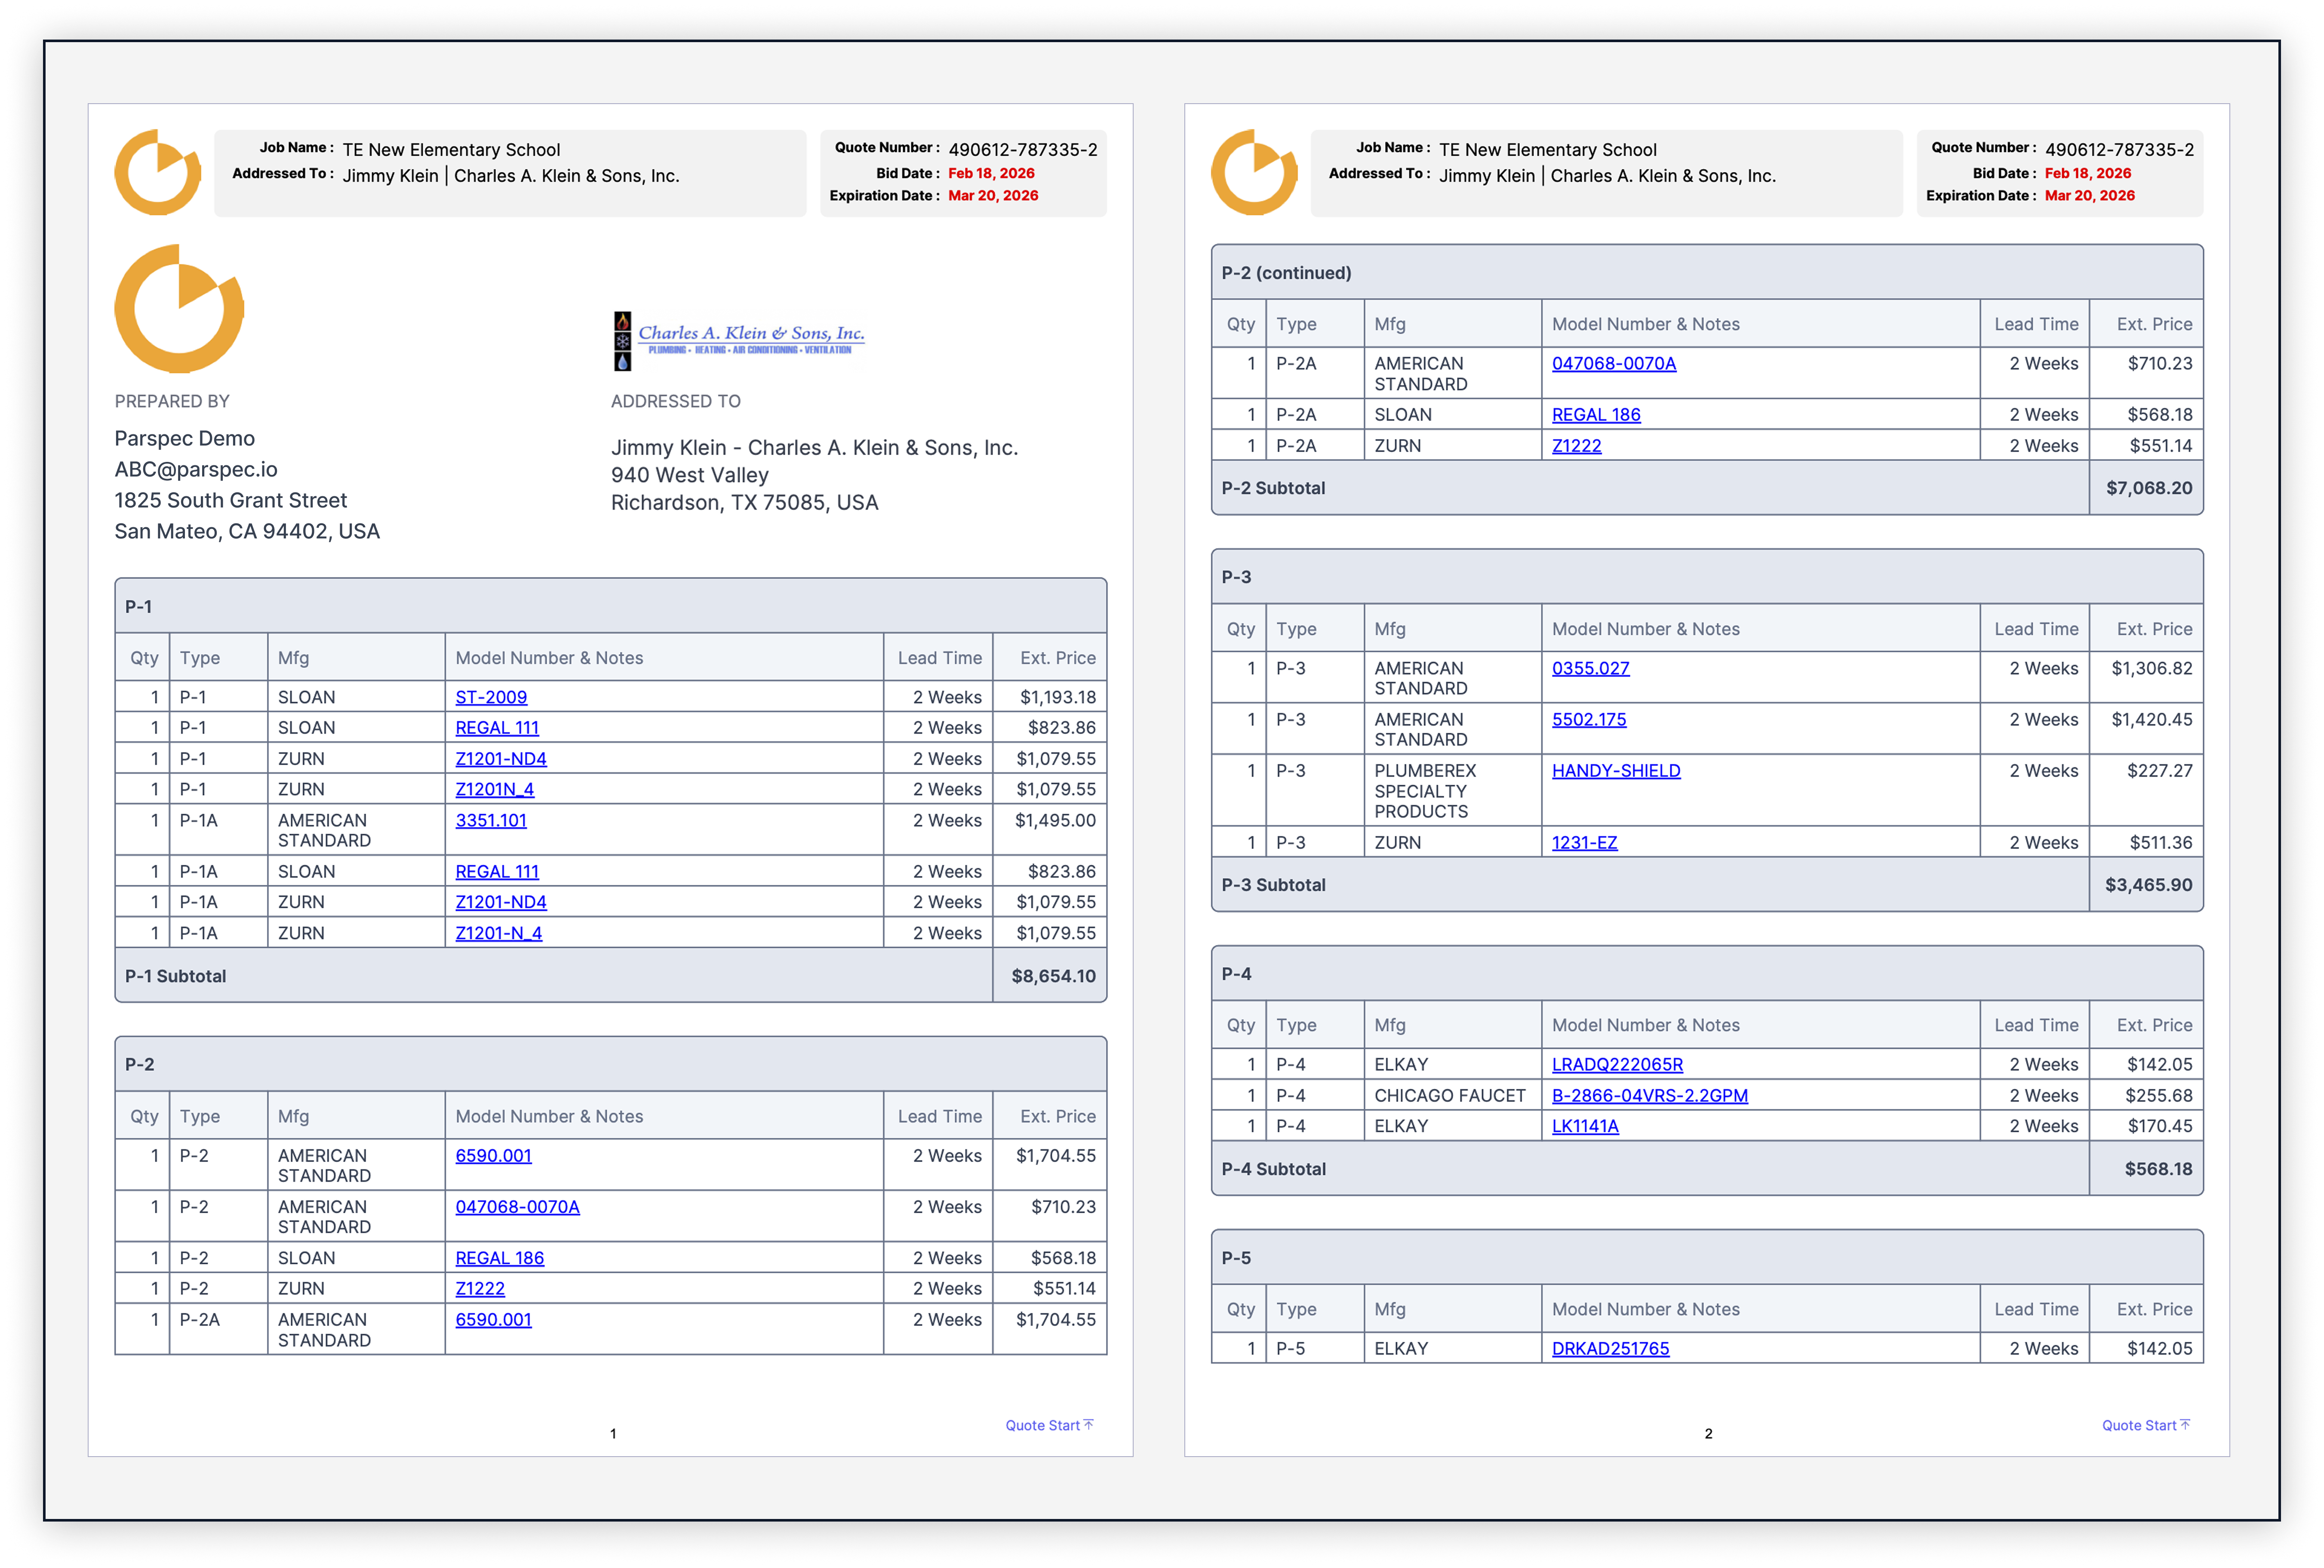The image size is (2324, 1568).
Task: Open Z1201-ND4 link in the P-1A type row
Action: pyautogui.click(x=501, y=902)
